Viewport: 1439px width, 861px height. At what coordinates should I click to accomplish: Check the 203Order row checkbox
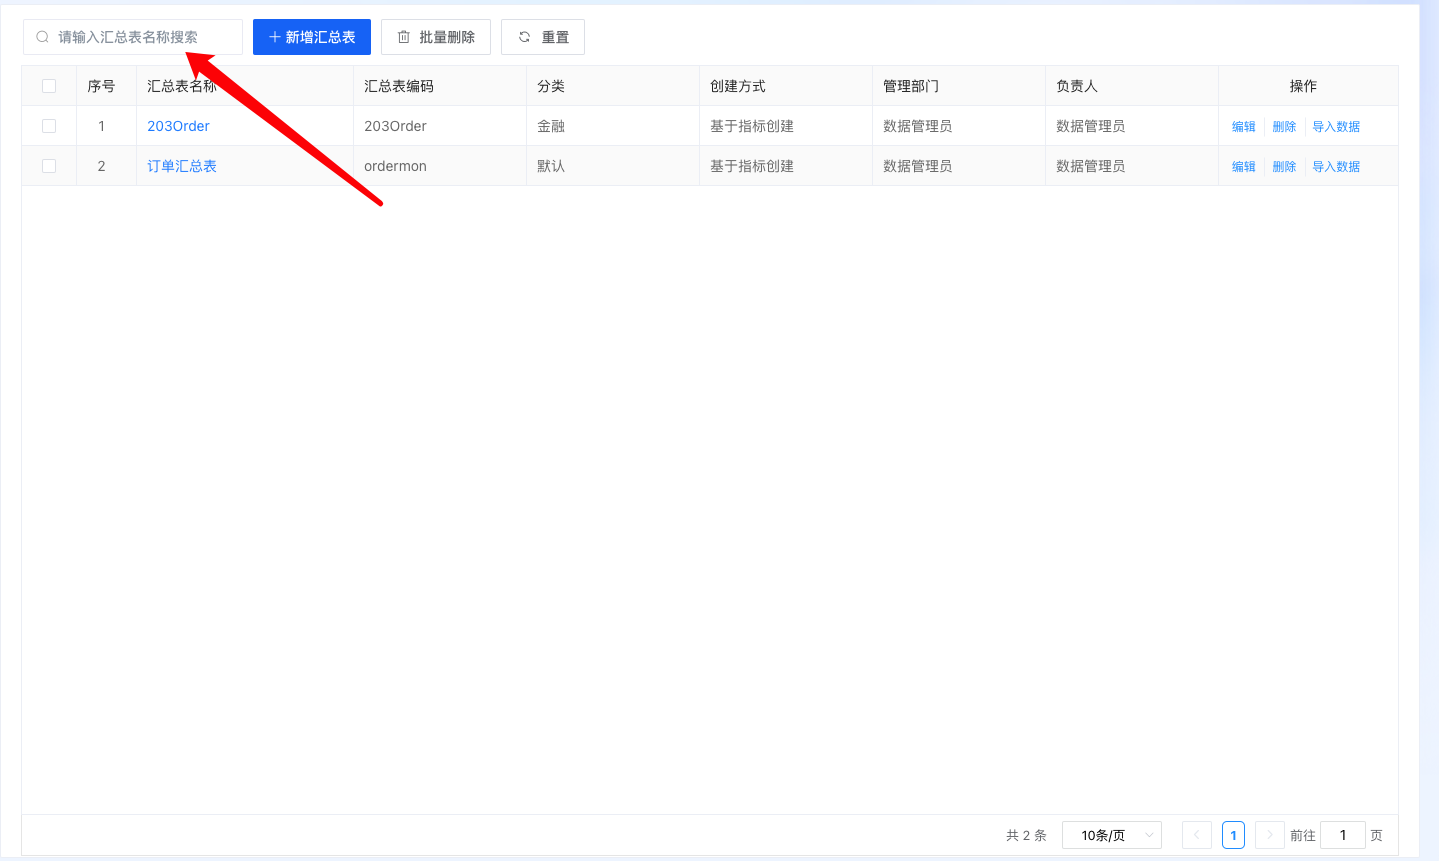pyautogui.click(x=49, y=126)
